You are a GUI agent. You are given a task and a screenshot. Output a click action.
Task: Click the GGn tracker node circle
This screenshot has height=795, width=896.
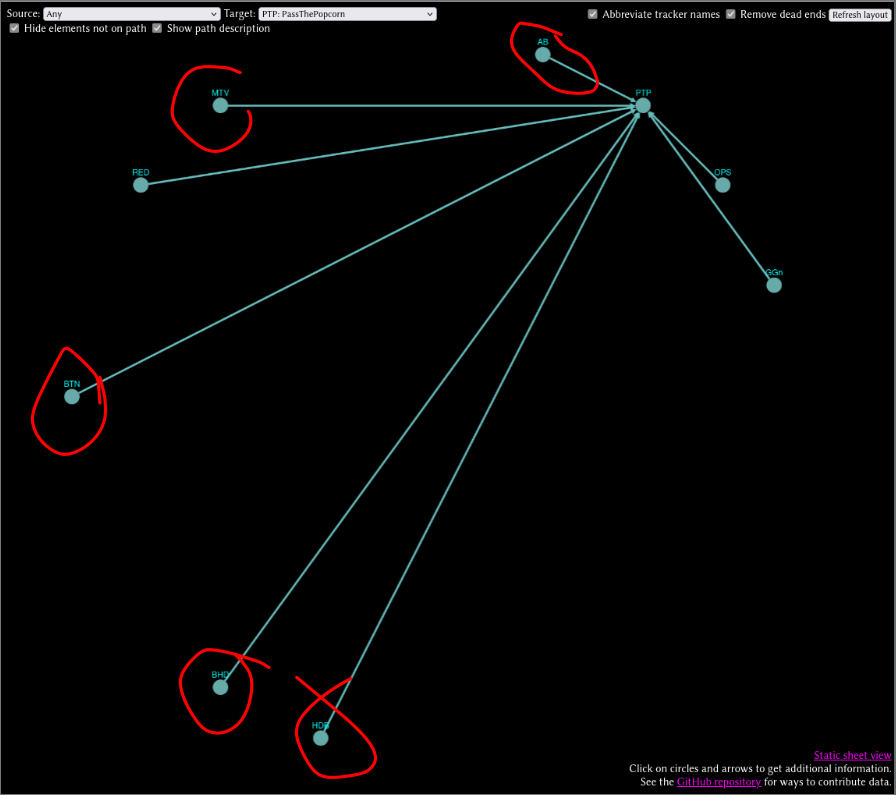[x=774, y=285]
